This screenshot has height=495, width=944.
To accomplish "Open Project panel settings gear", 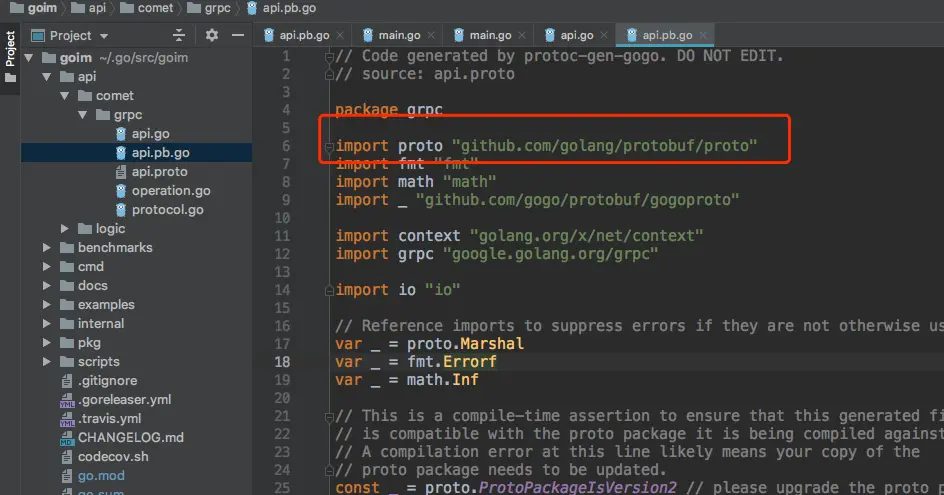I will pyautogui.click(x=211, y=36).
